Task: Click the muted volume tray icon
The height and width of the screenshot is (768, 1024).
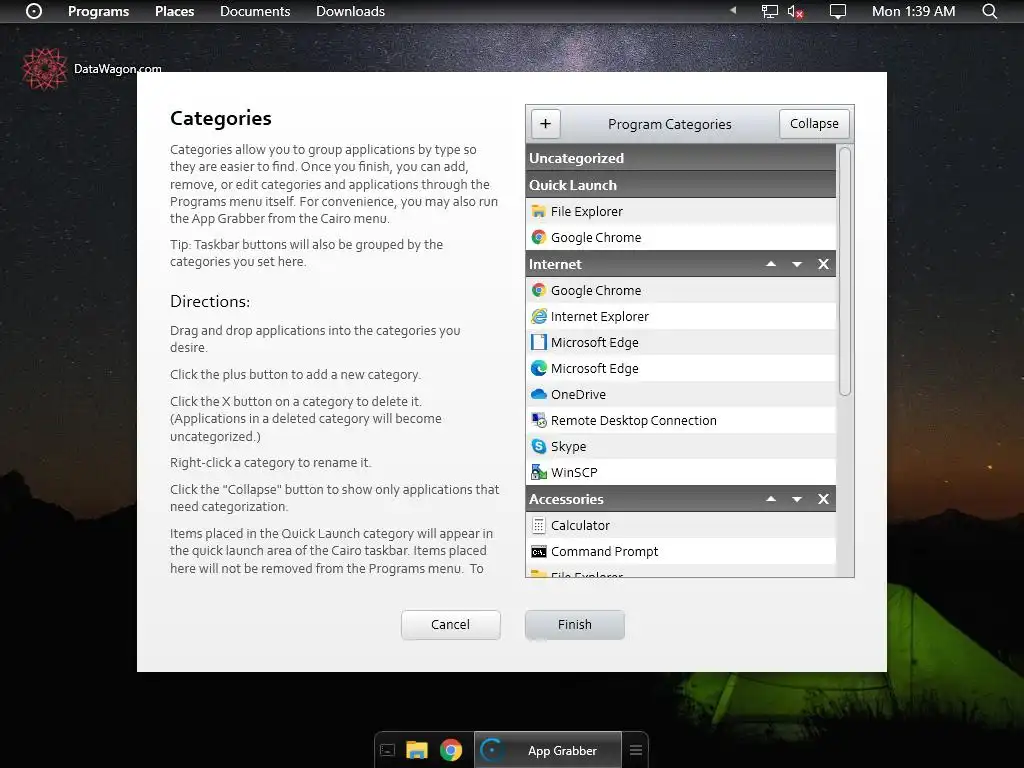Action: [x=795, y=11]
